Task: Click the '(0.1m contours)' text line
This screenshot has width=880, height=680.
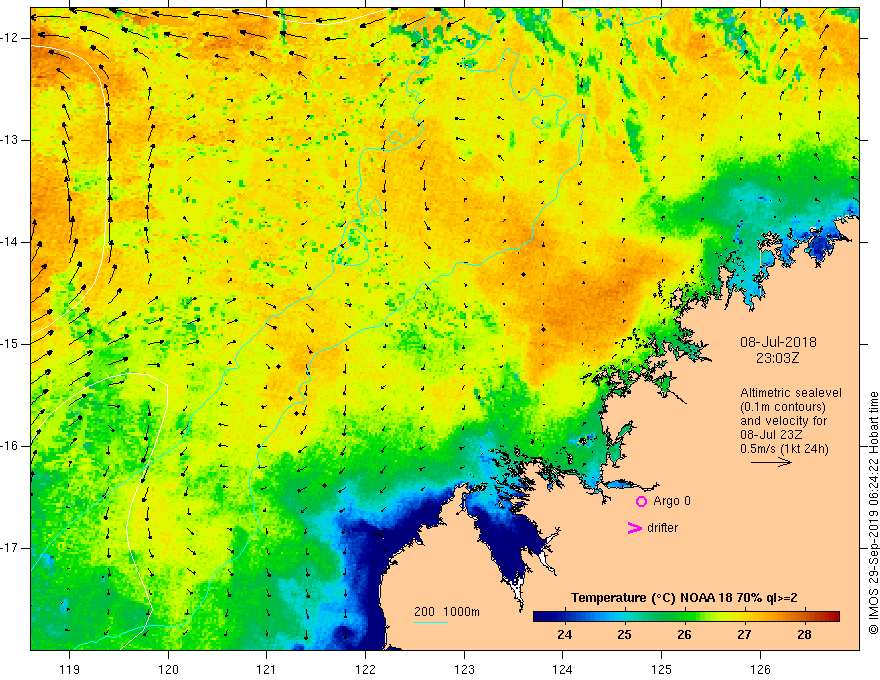Action: pyautogui.click(x=783, y=407)
